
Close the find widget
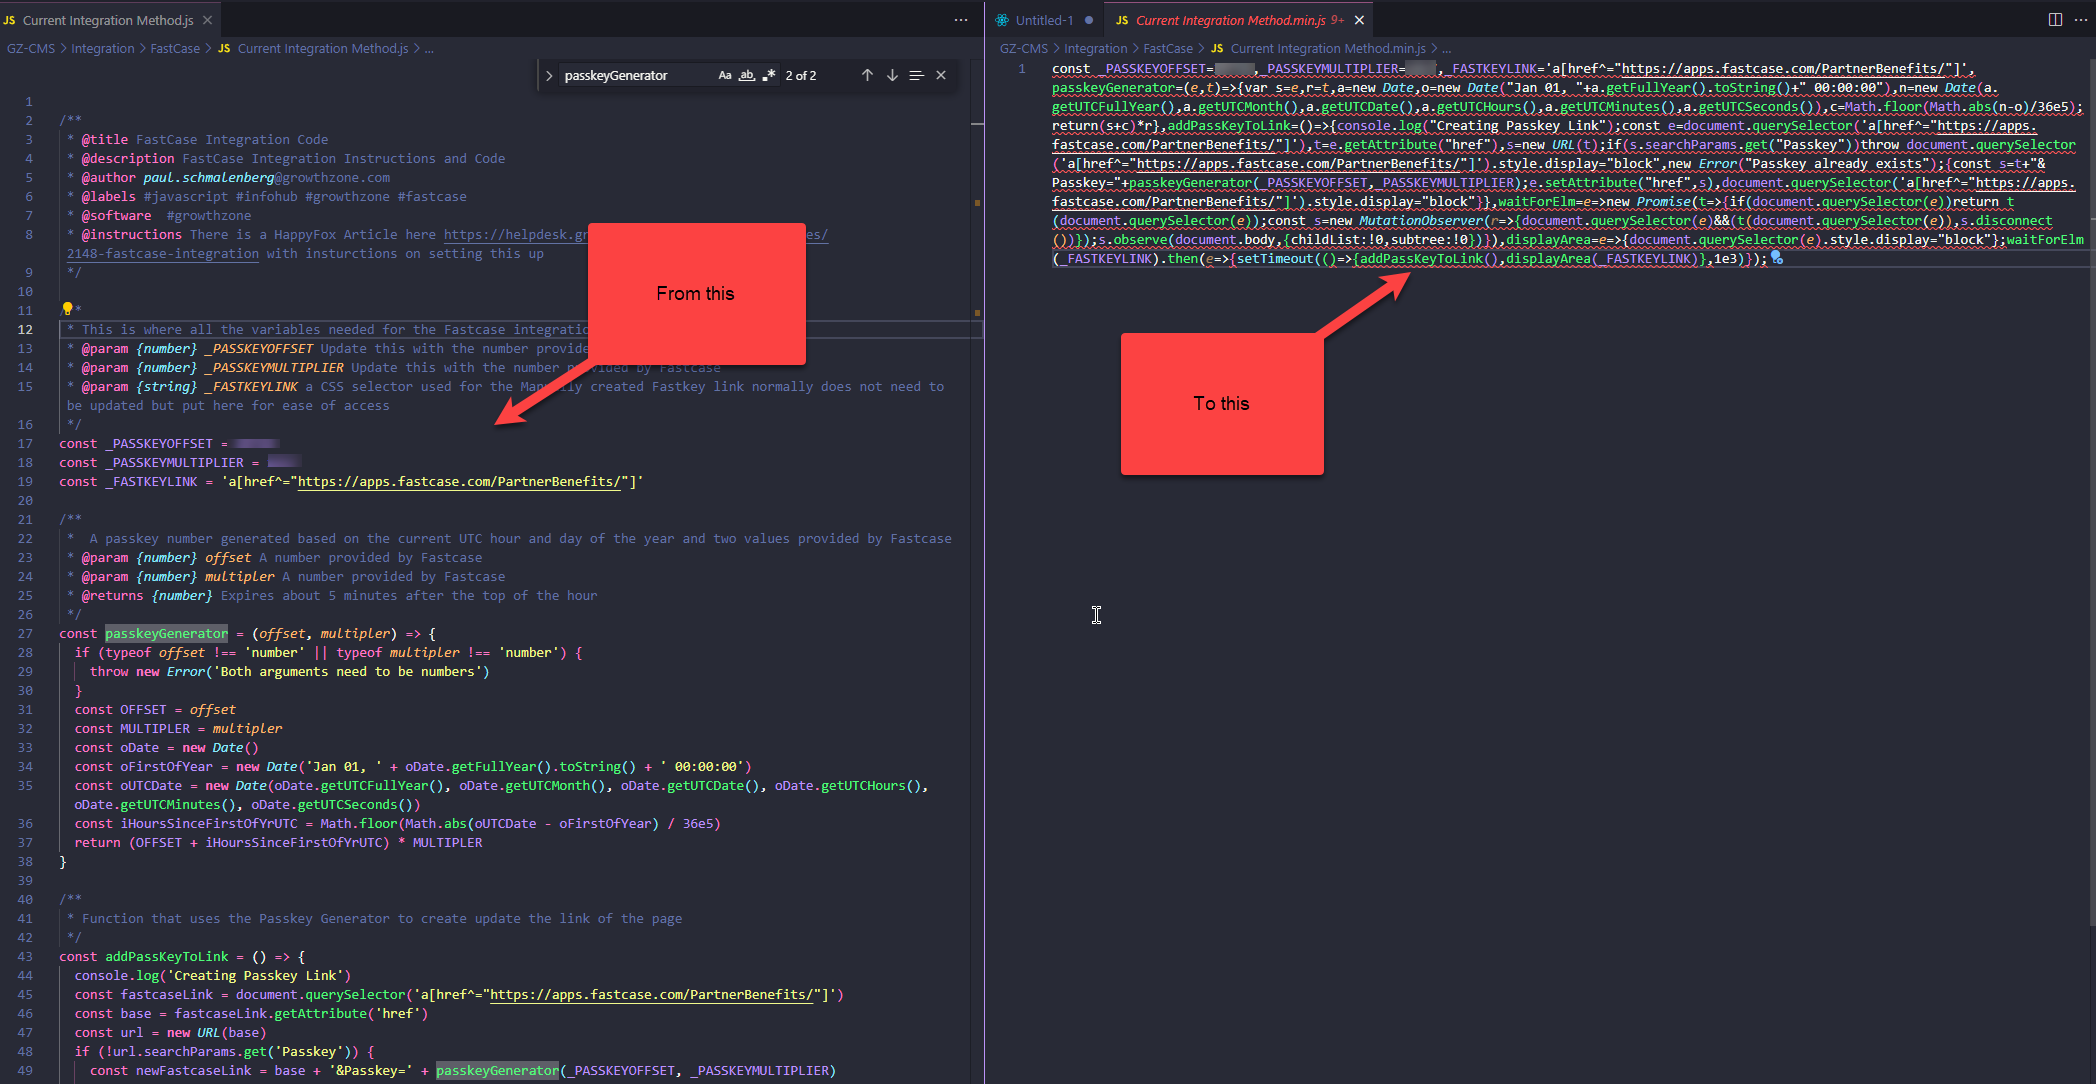(941, 76)
